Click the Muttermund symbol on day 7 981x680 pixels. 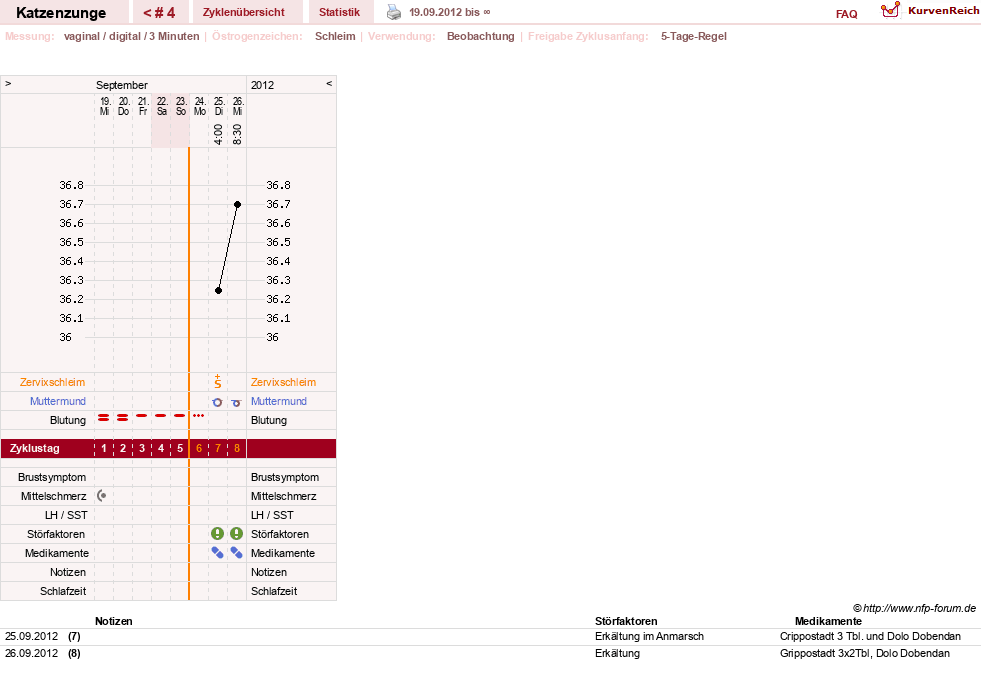217,402
